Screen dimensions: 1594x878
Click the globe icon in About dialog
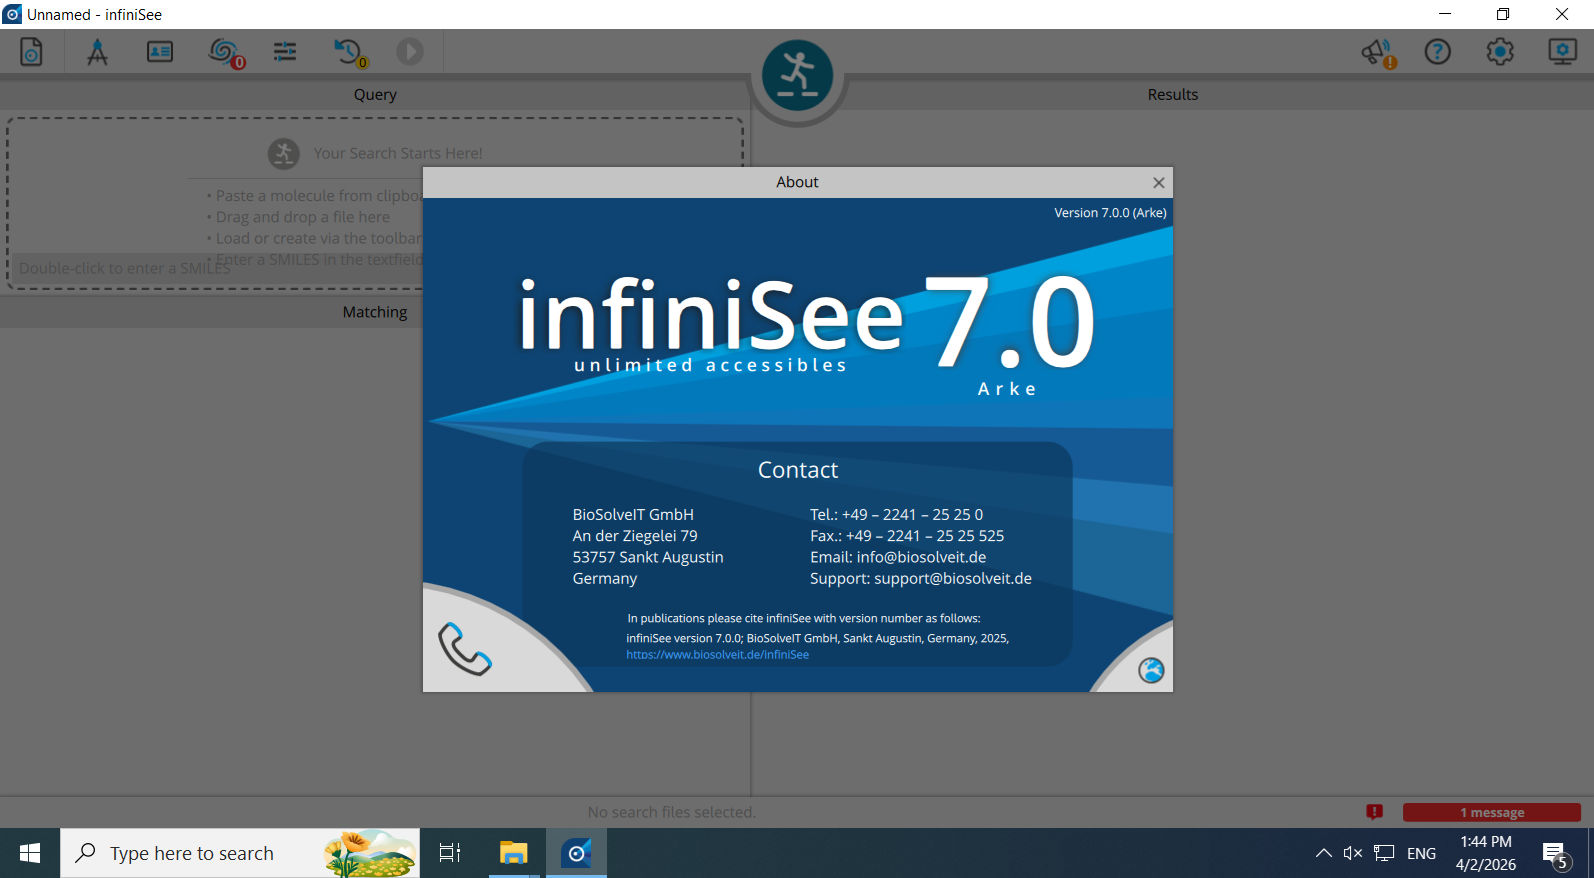point(1151,670)
